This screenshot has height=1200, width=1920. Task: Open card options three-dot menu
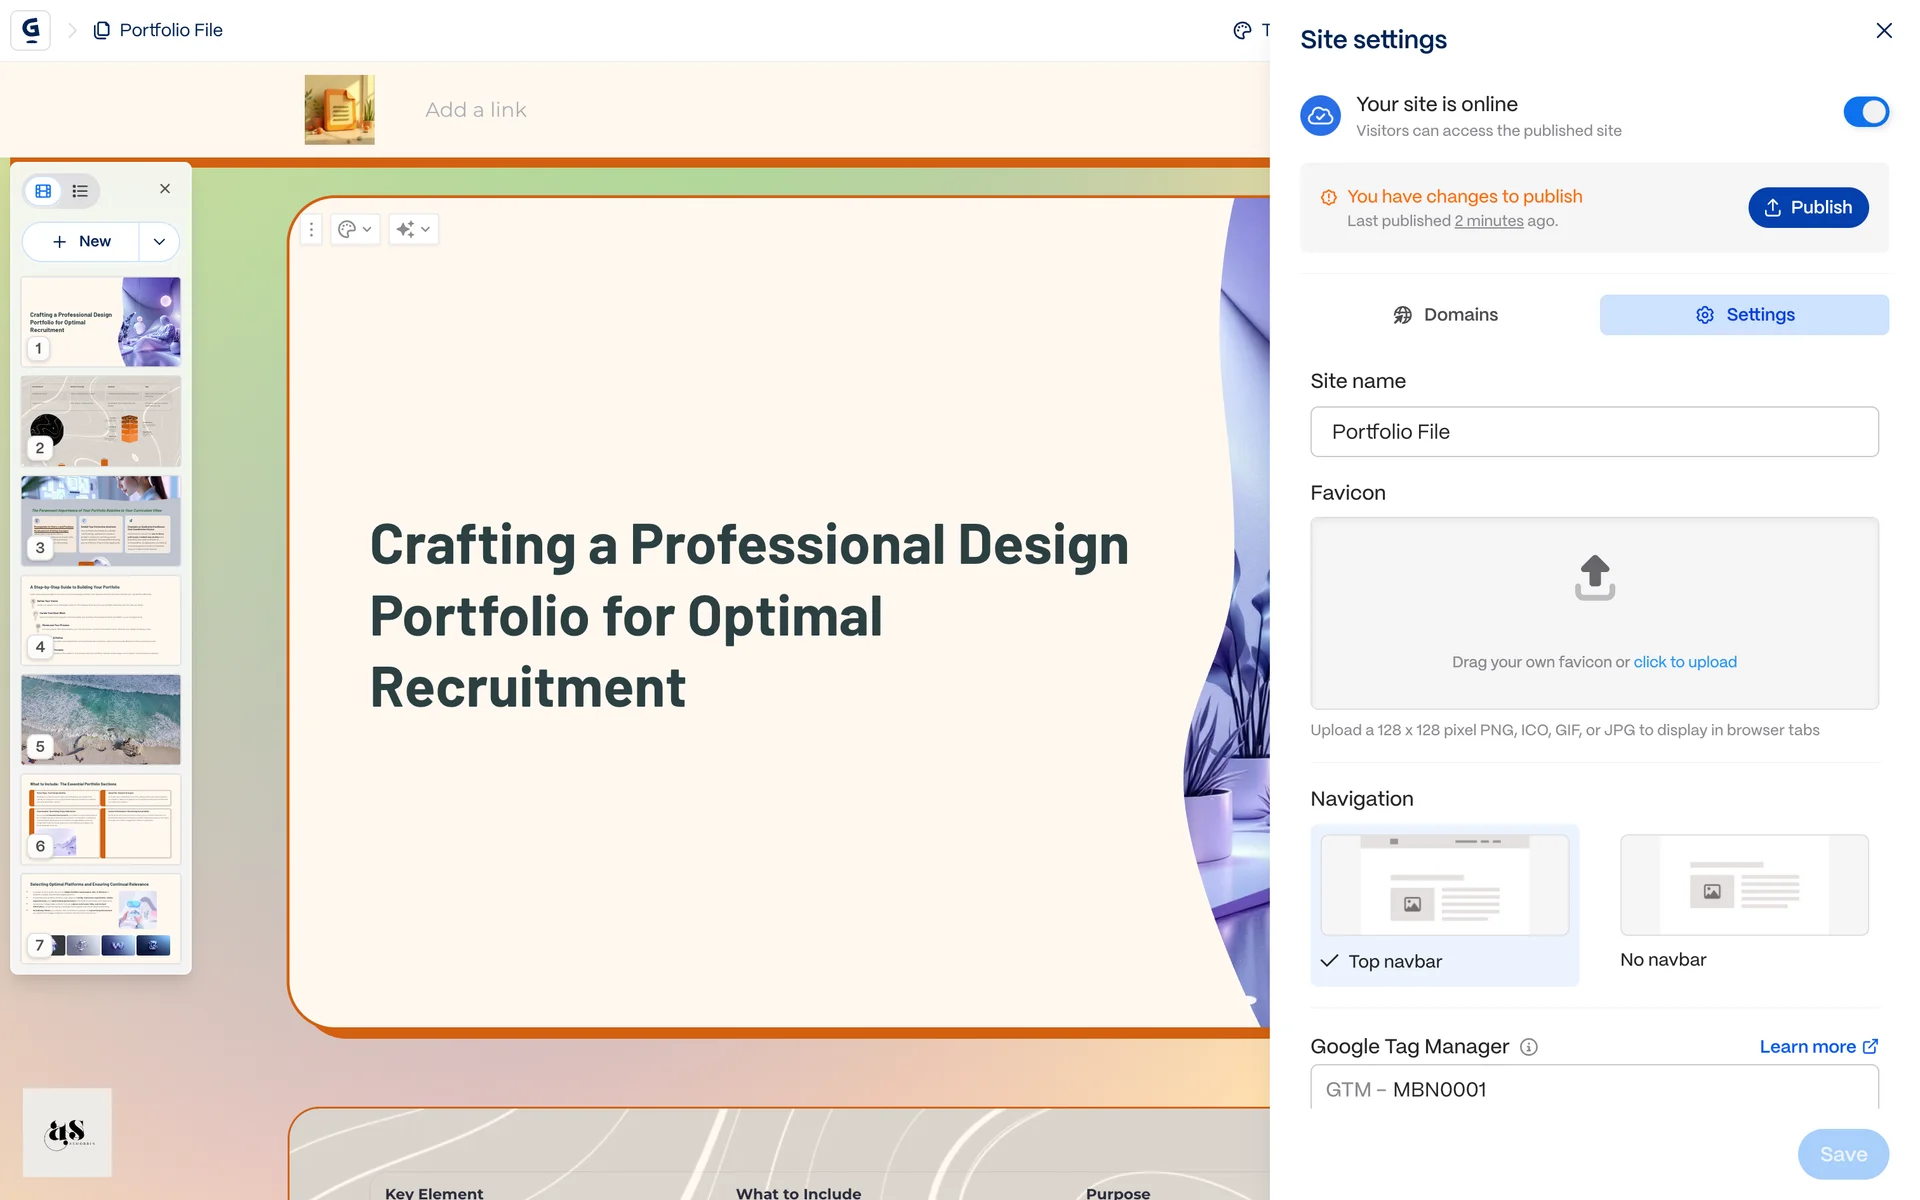311,229
